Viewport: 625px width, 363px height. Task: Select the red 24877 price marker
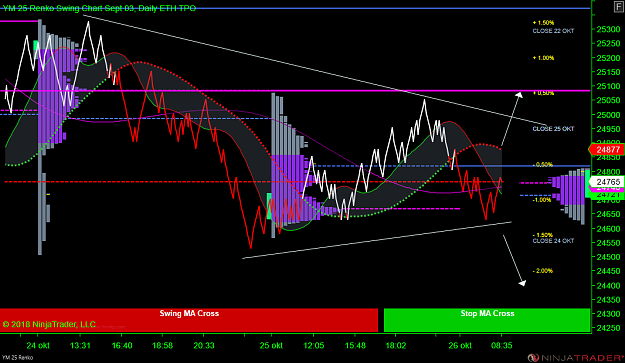pos(607,149)
